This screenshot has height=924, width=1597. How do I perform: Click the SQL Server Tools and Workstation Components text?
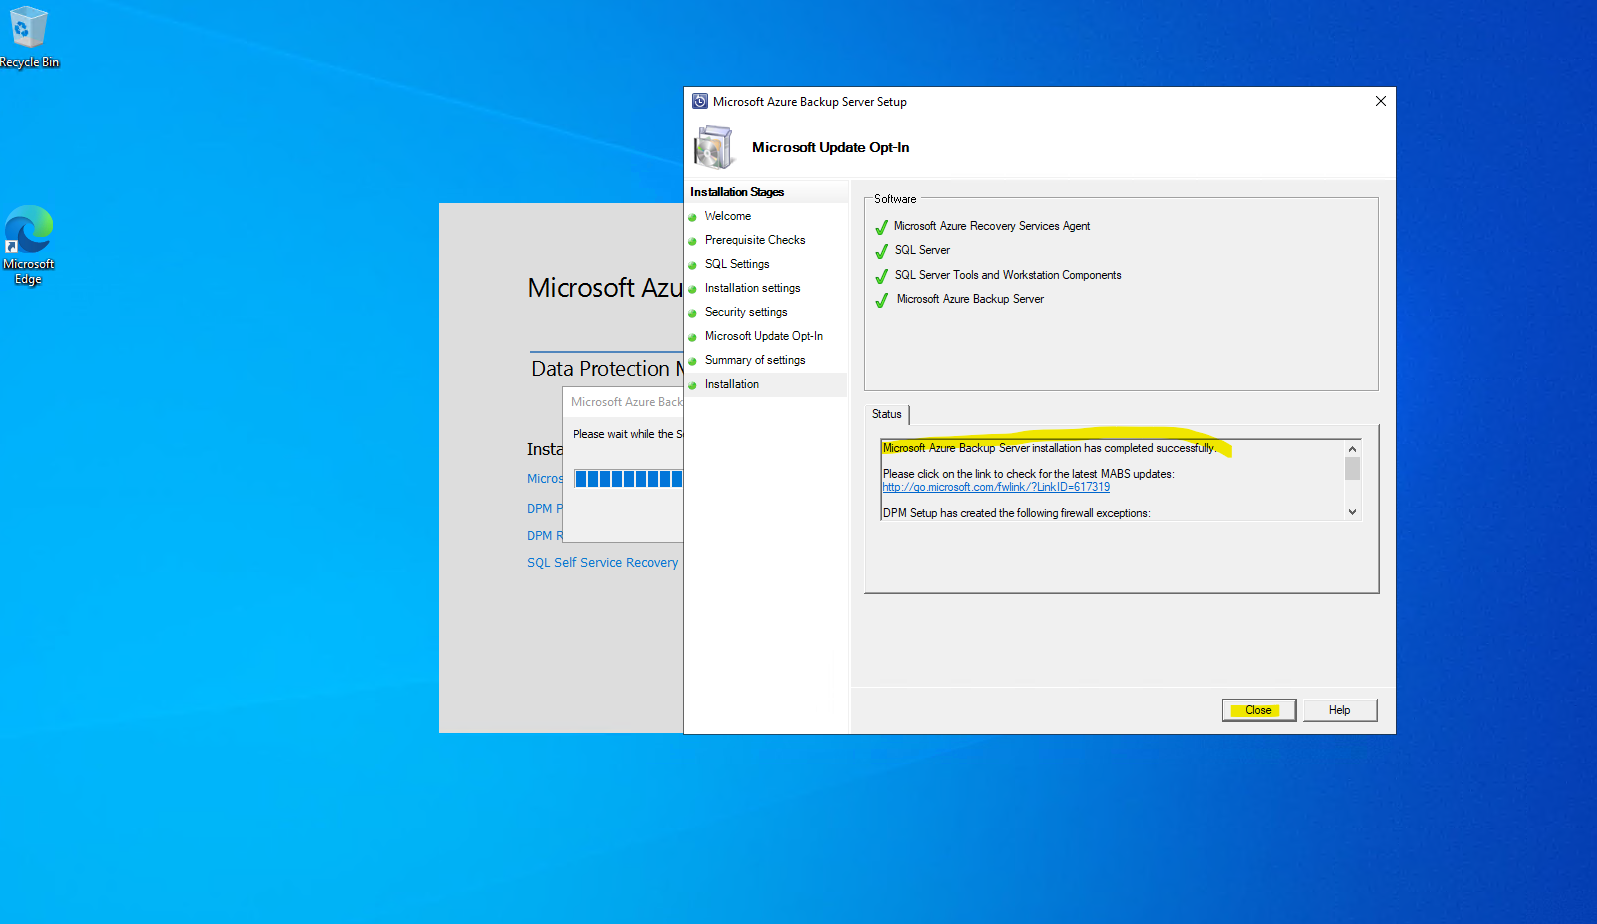(1008, 275)
